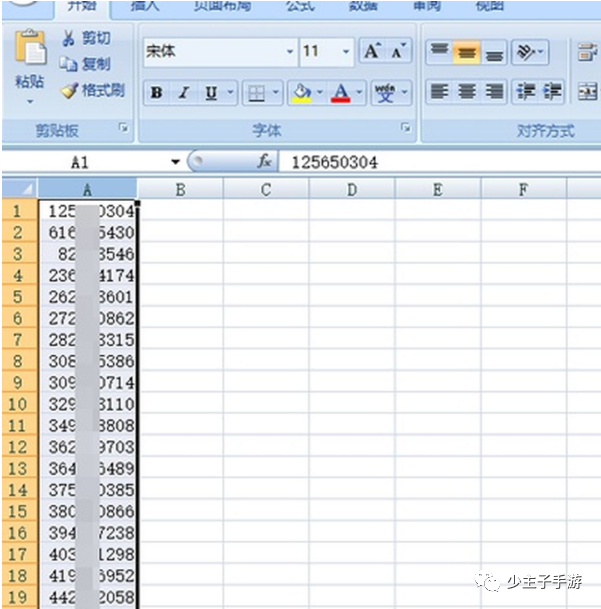Image resolution: width=601 pixels, height=609 pixels.
Task: Open the fill color dropdown arrow
Action: [320, 92]
